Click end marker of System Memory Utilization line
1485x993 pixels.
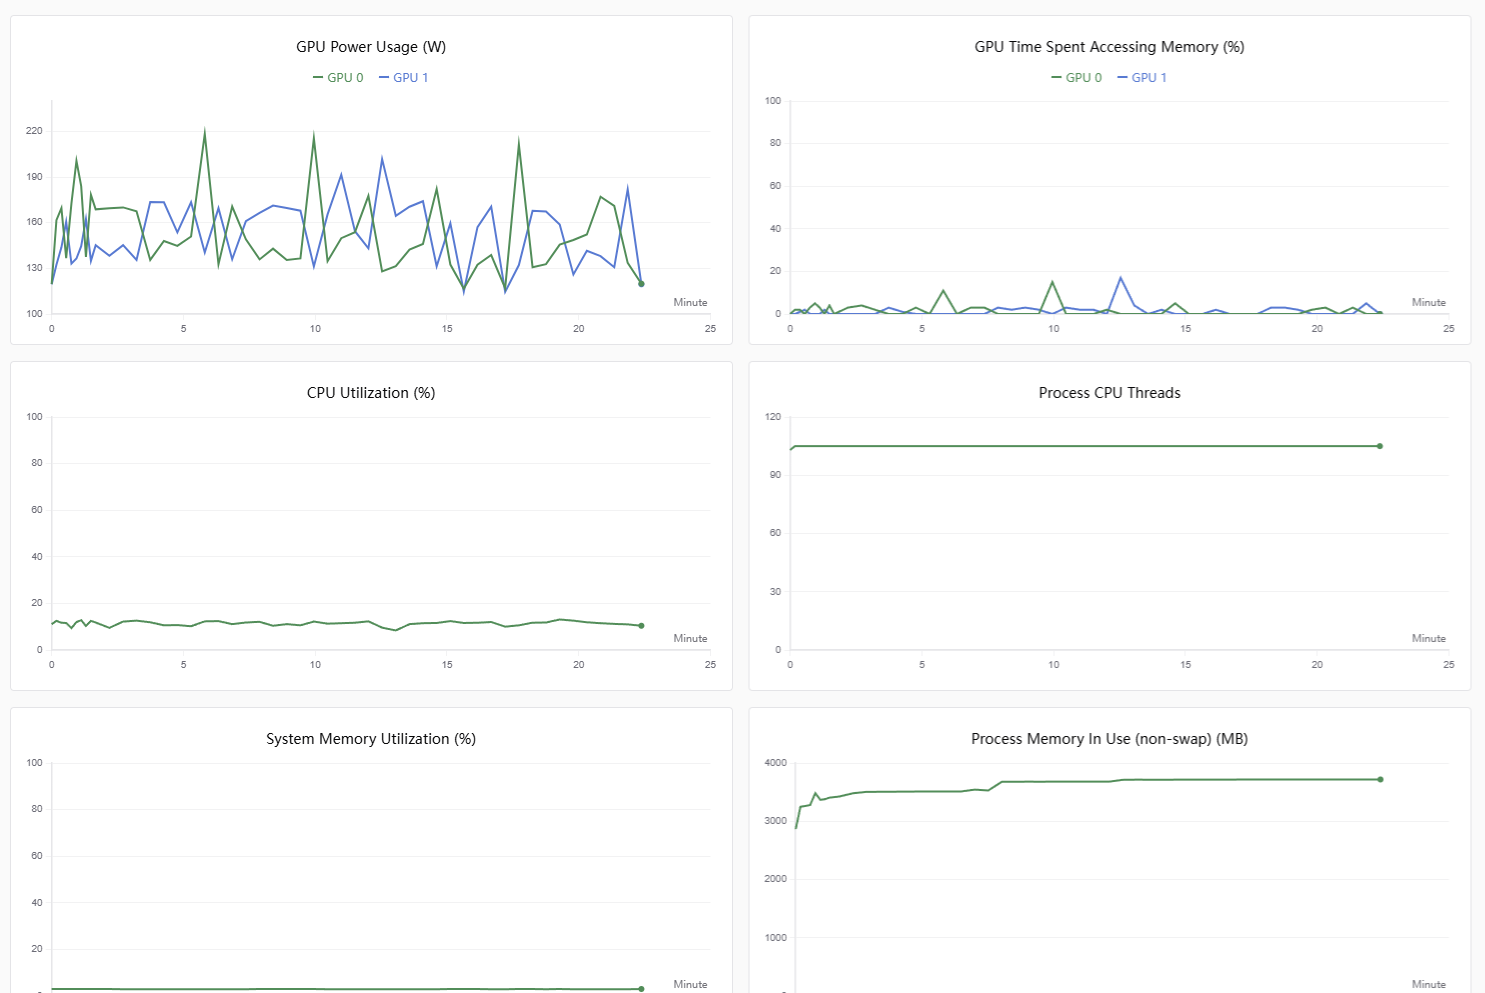[x=641, y=989]
